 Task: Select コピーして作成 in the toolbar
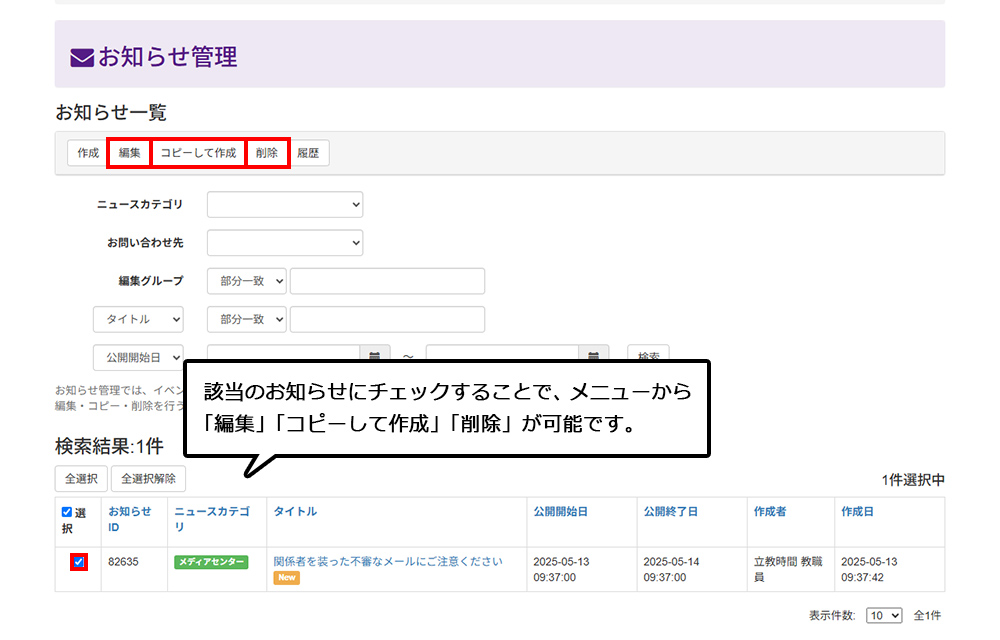click(198, 153)
